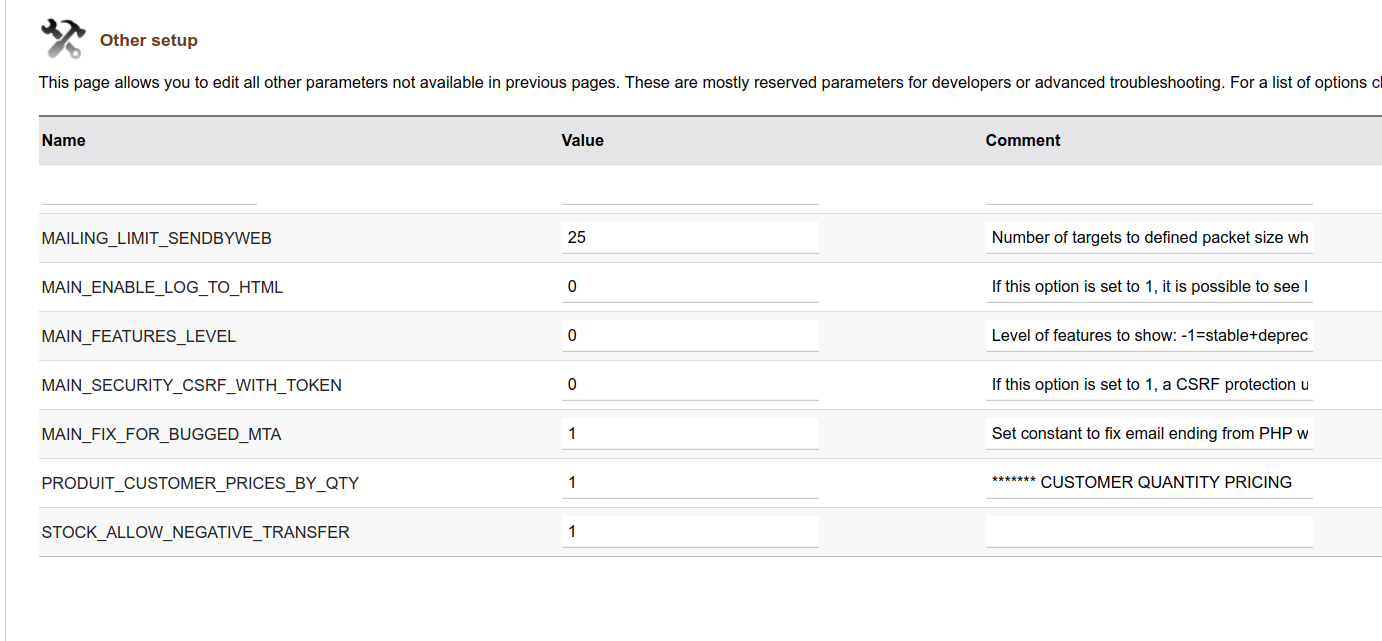
Task: Click the Comment column header
Action: 1023,141
